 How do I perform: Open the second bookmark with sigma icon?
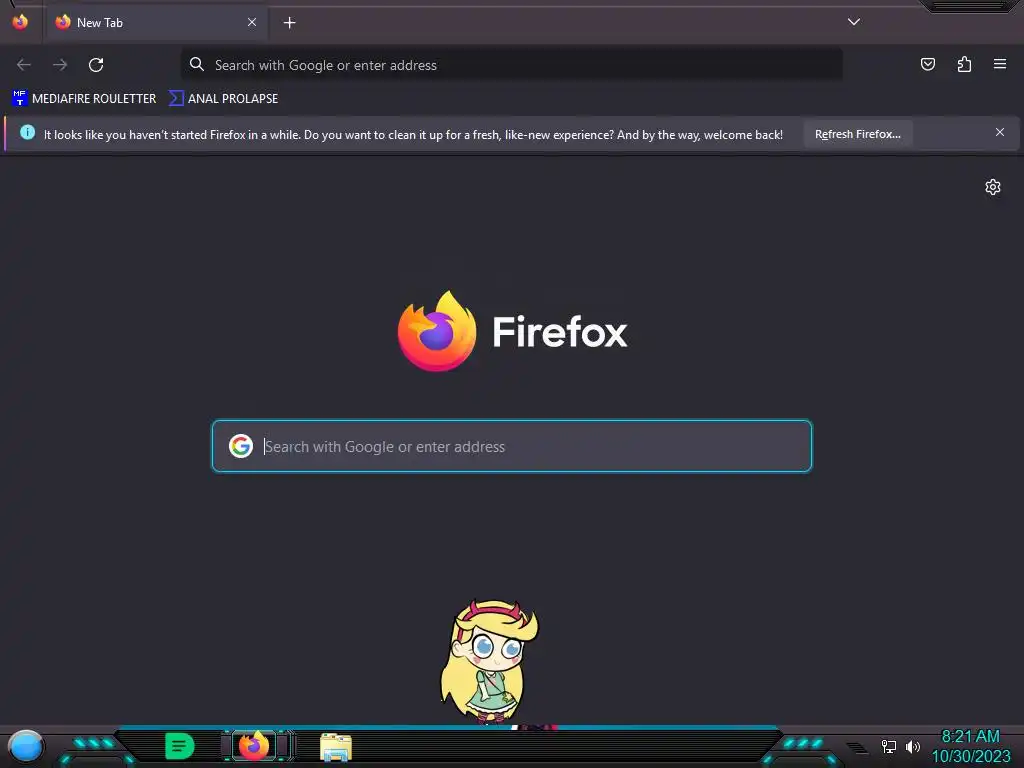pos(223,99)
